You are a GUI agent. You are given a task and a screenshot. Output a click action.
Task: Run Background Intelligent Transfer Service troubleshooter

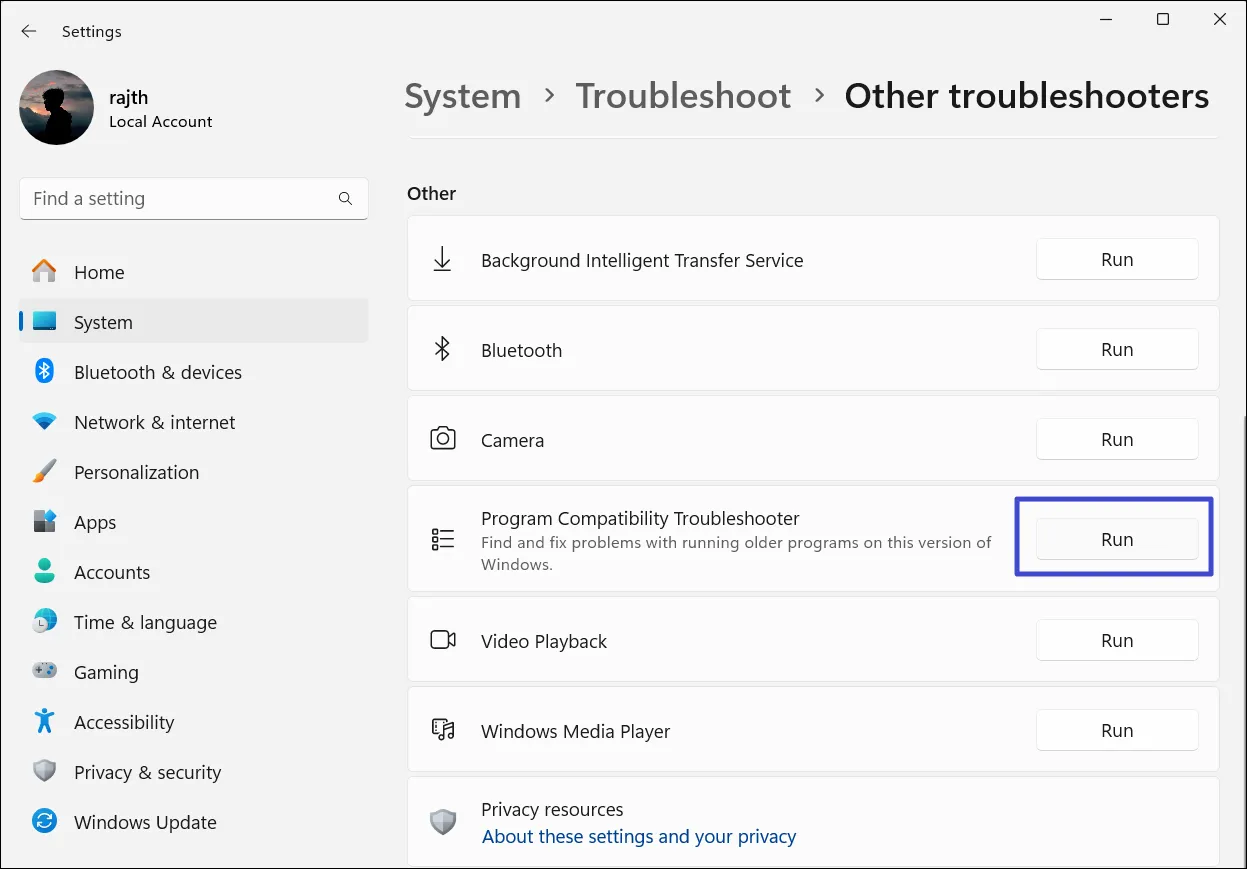click(1116, 259)
